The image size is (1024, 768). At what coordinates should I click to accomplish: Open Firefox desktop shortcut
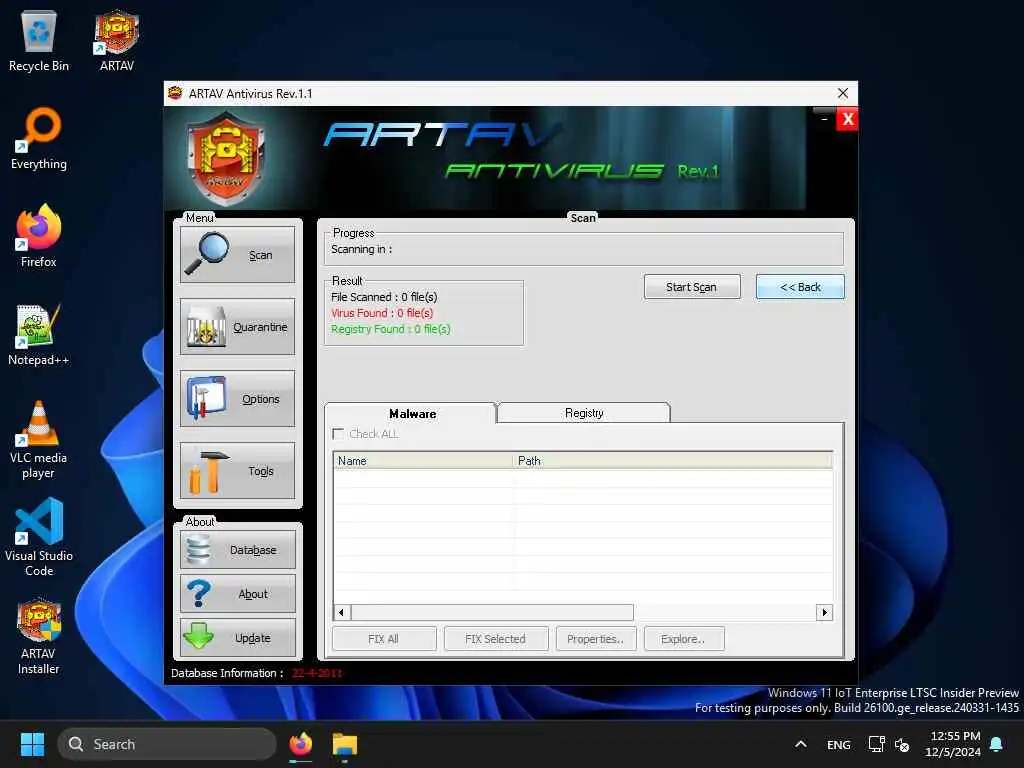39,236
